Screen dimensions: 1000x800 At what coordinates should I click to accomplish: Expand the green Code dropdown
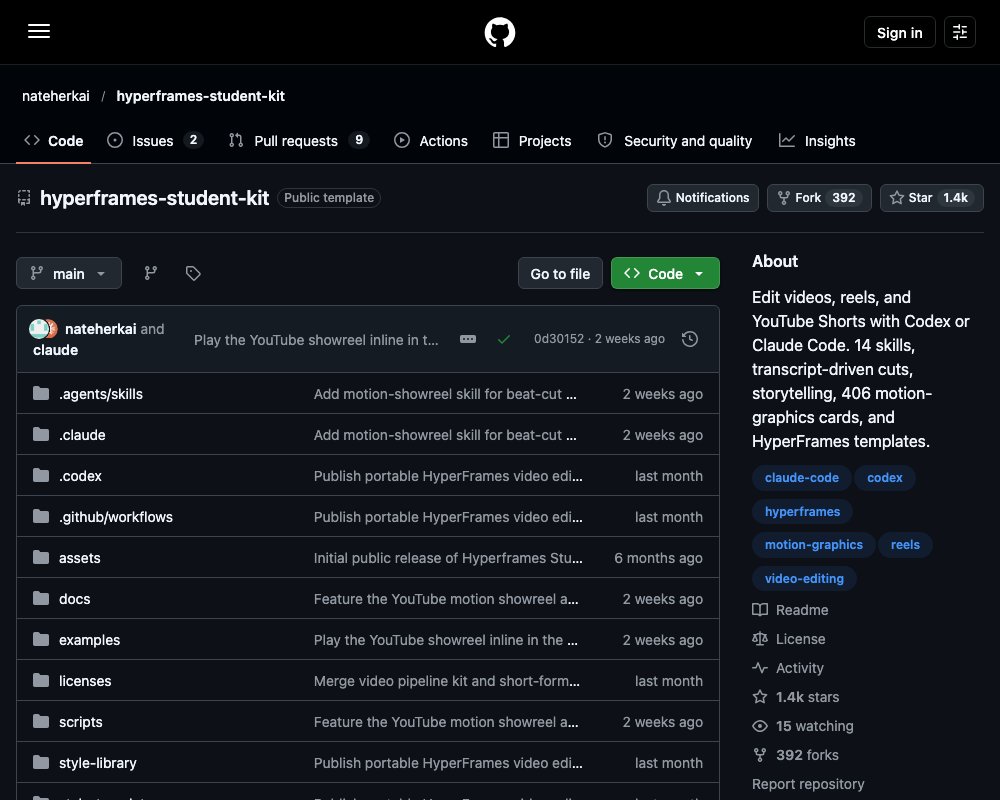tap(665, 273)
